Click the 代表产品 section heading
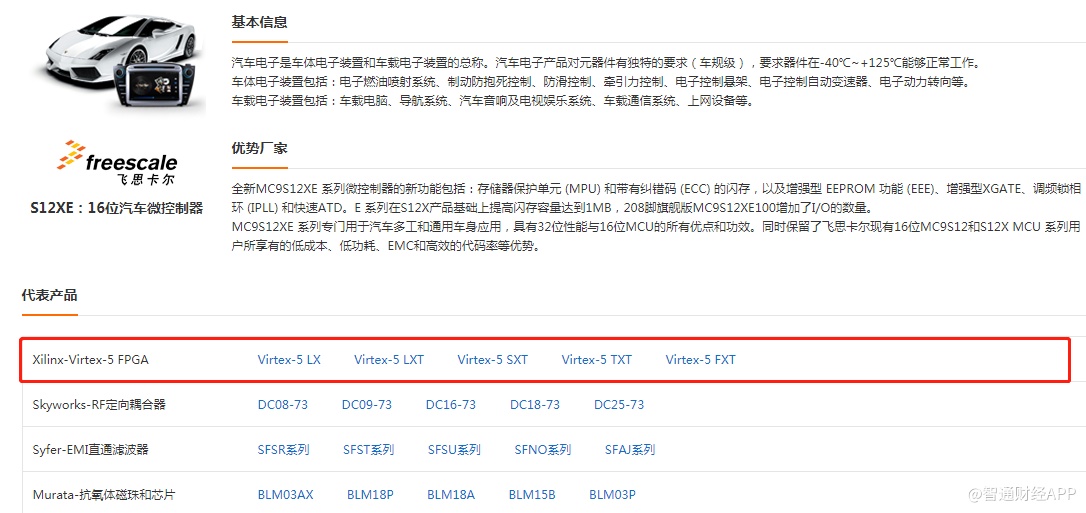This screenshot has height=513, width=1086. [49, 296]
